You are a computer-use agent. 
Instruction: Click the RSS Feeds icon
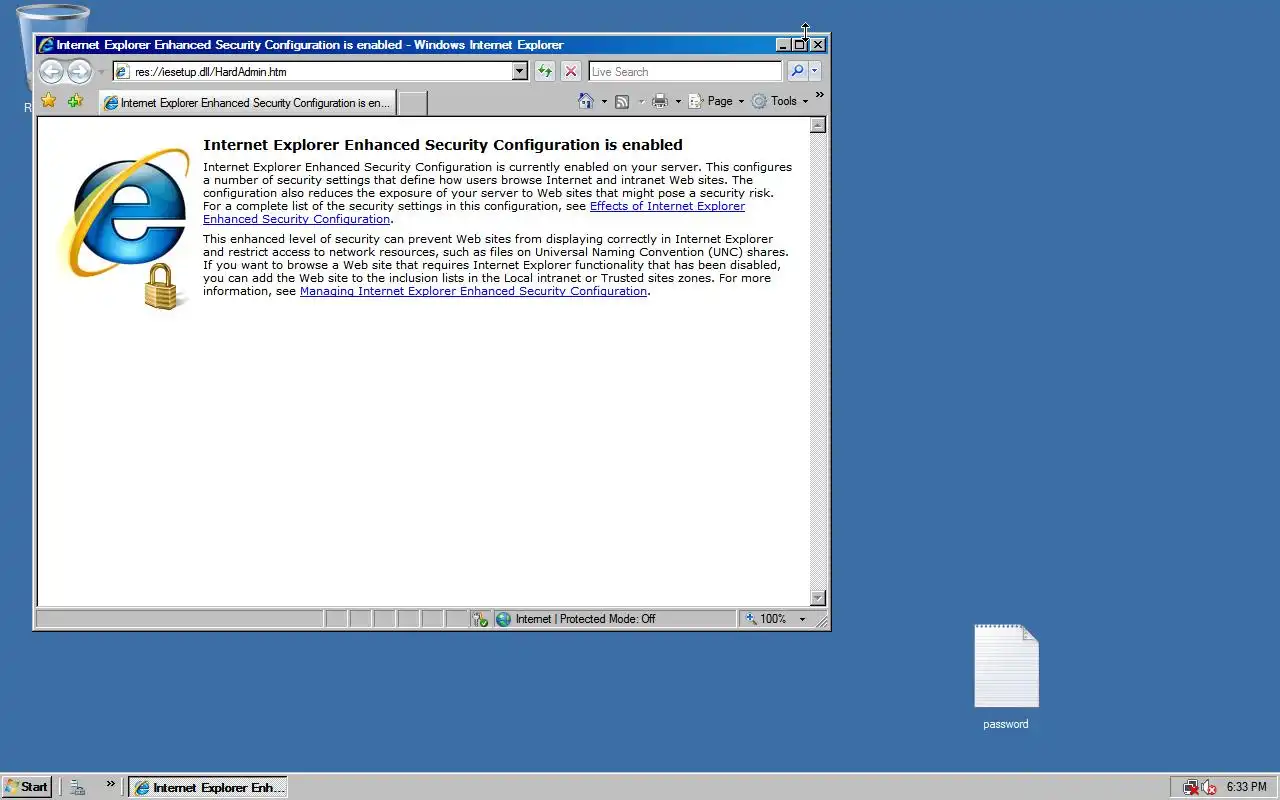coord(622,101)
